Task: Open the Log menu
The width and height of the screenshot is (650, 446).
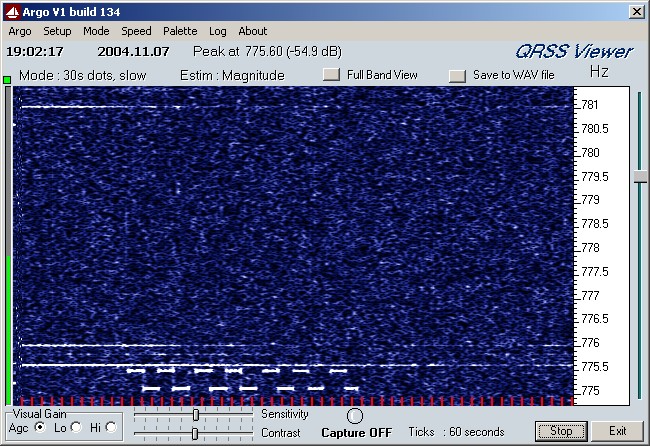Action: coord(218,31)
